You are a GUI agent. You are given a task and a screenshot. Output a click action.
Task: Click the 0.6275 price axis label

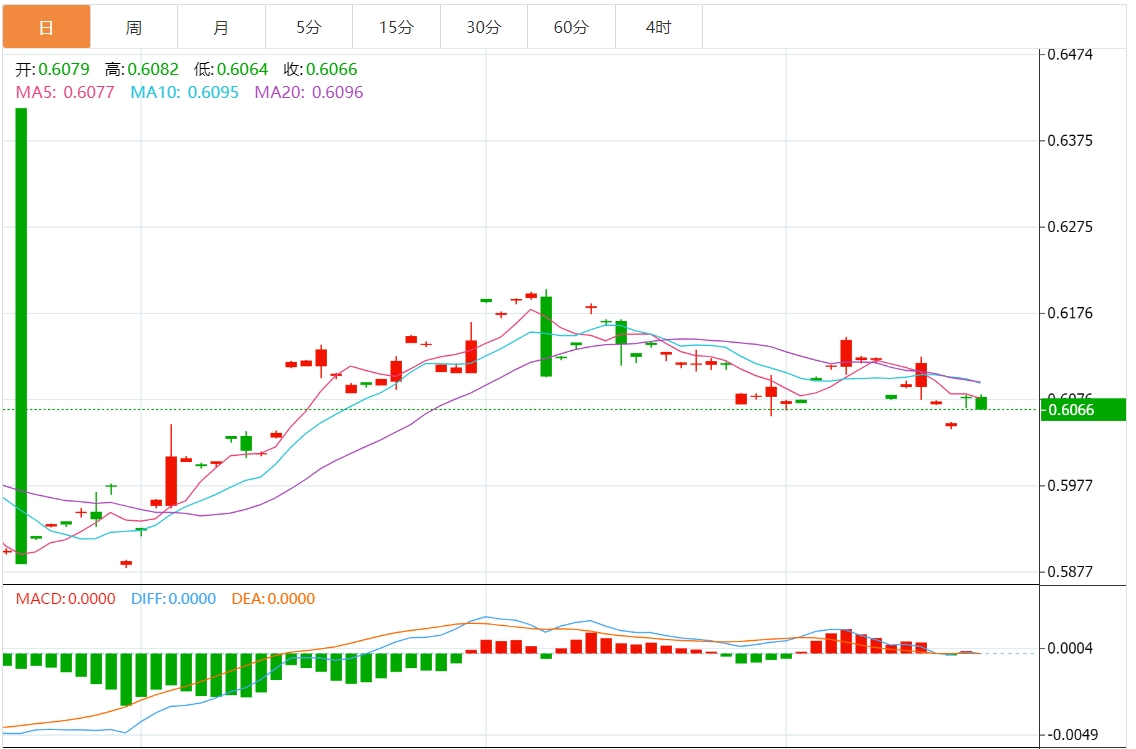1071,227
